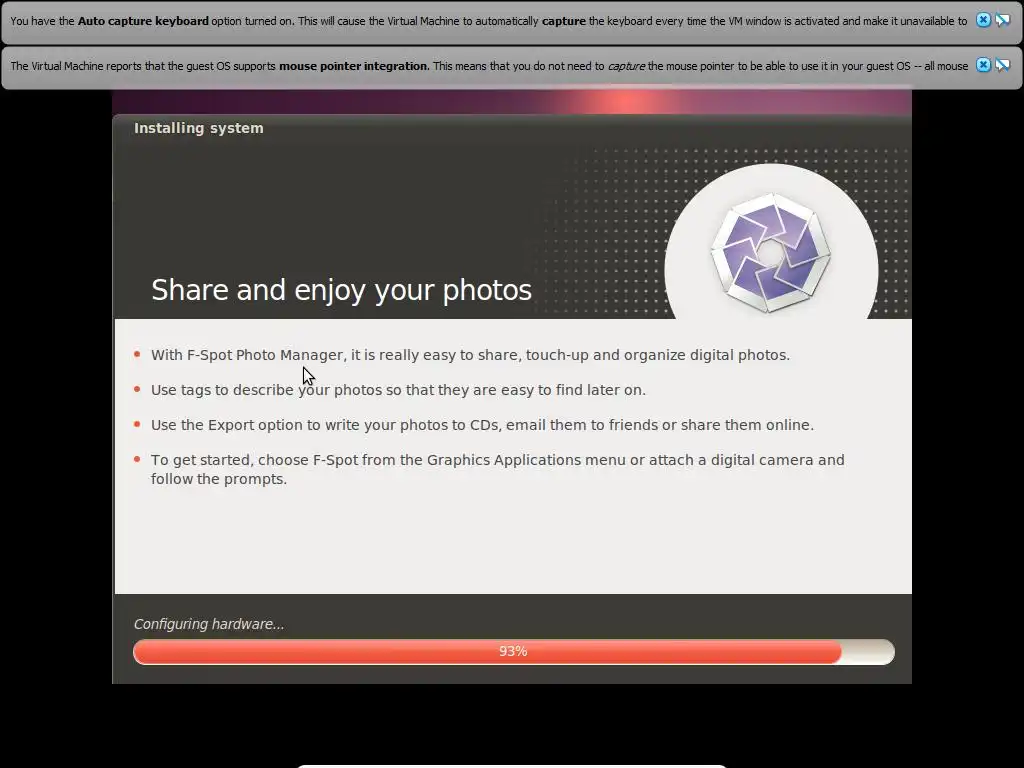The image size is (1024, 768).
Task: Click the 'Installing system' title
Action: click(x=199, y=128)
